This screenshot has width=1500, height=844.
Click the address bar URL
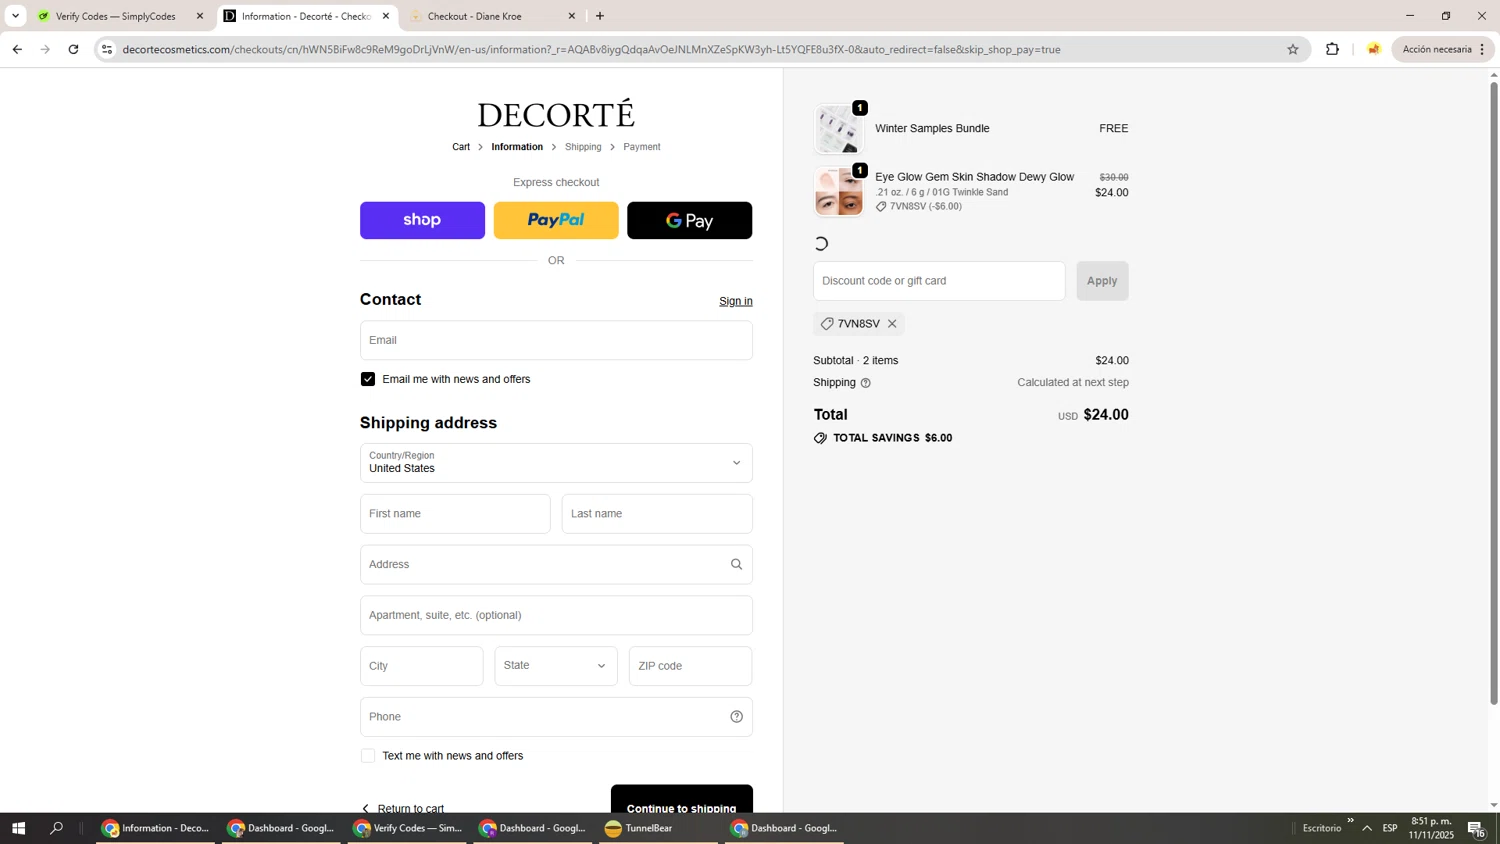[x=591, y=49]
